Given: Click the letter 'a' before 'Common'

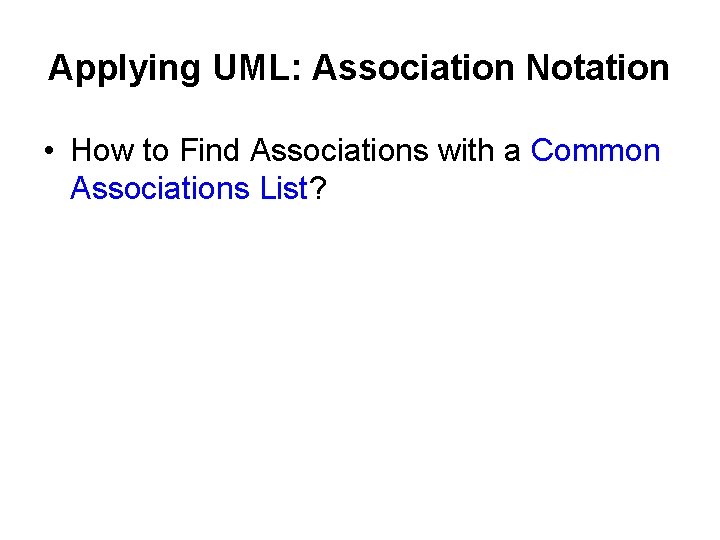Looking at the screenshot, I should tap(513, 151).
